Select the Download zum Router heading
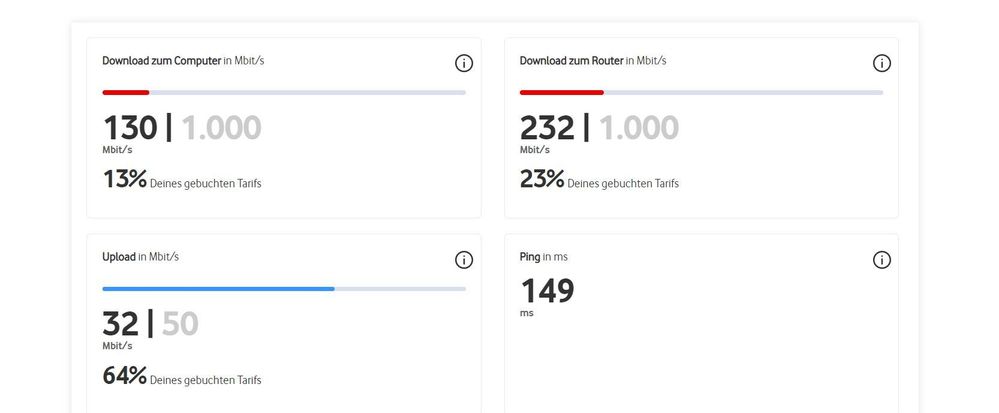 (593, 61)
